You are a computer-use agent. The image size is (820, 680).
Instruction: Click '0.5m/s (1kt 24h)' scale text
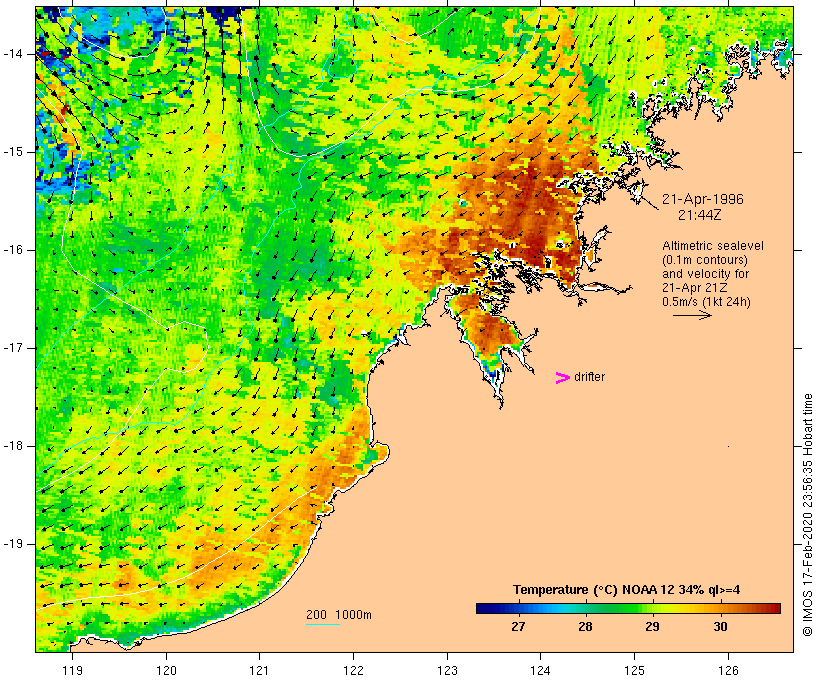point(707,302)
